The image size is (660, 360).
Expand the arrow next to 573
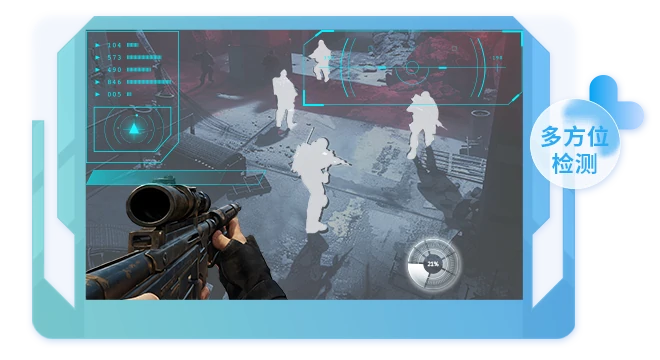tap(98, 57)
